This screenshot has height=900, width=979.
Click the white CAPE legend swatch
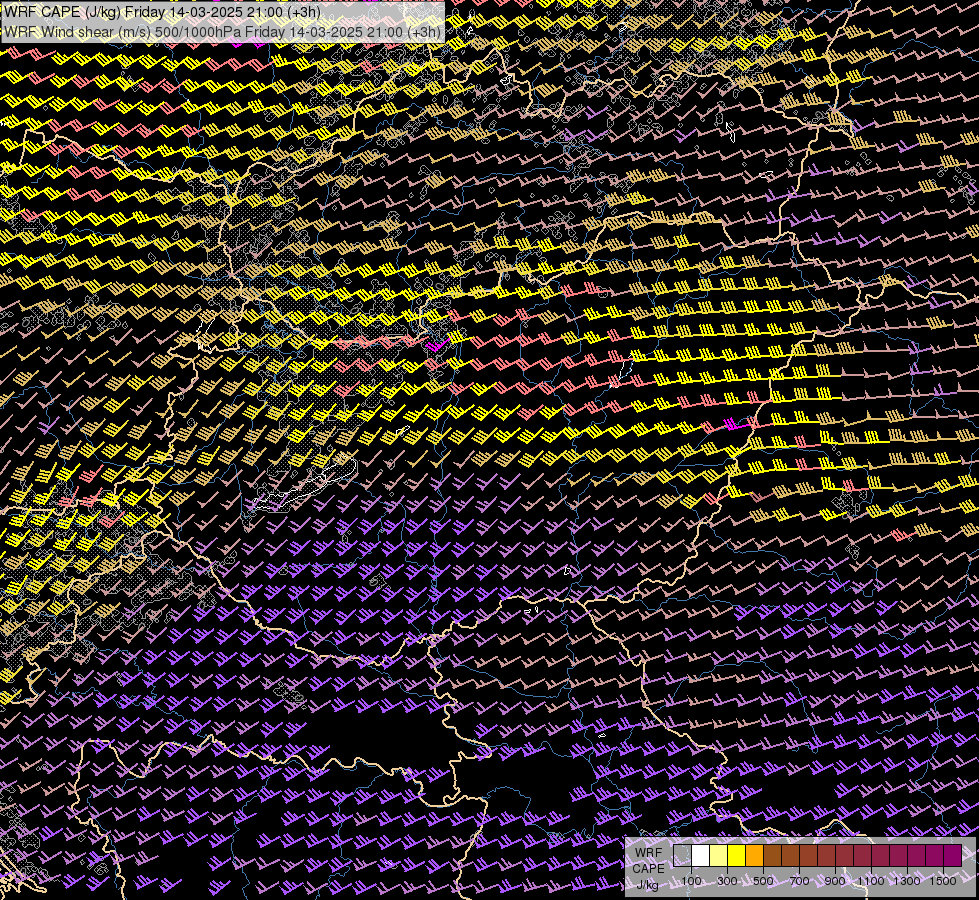(x=701, y=856)
